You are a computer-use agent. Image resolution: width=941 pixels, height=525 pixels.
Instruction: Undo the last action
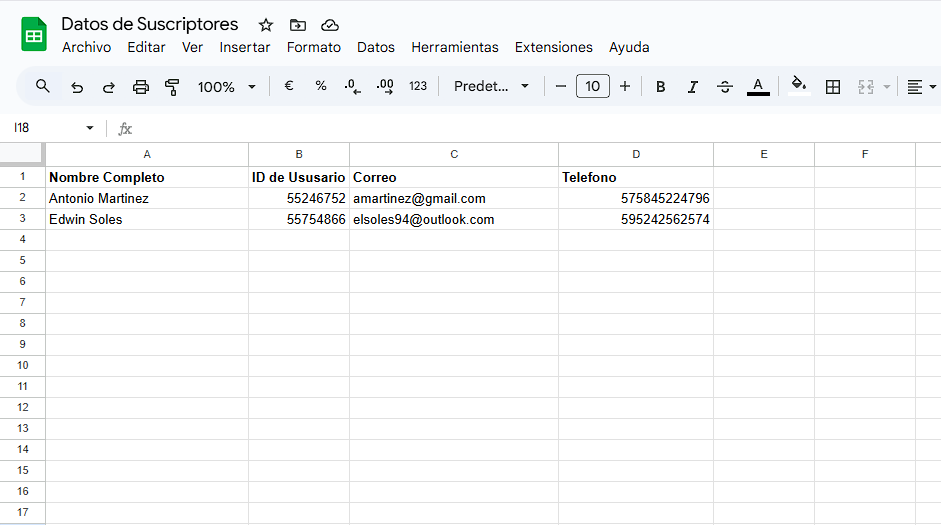pyautogui.click(x=77, y=87)
